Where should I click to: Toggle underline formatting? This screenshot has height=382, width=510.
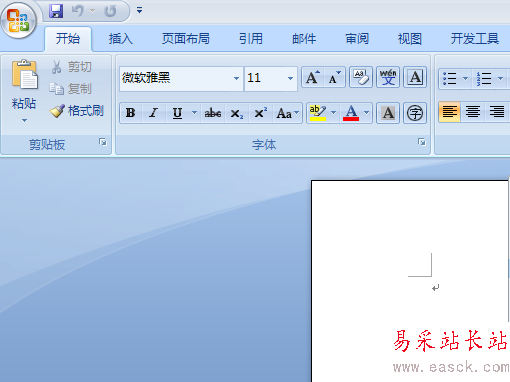(x=177, y=113)
